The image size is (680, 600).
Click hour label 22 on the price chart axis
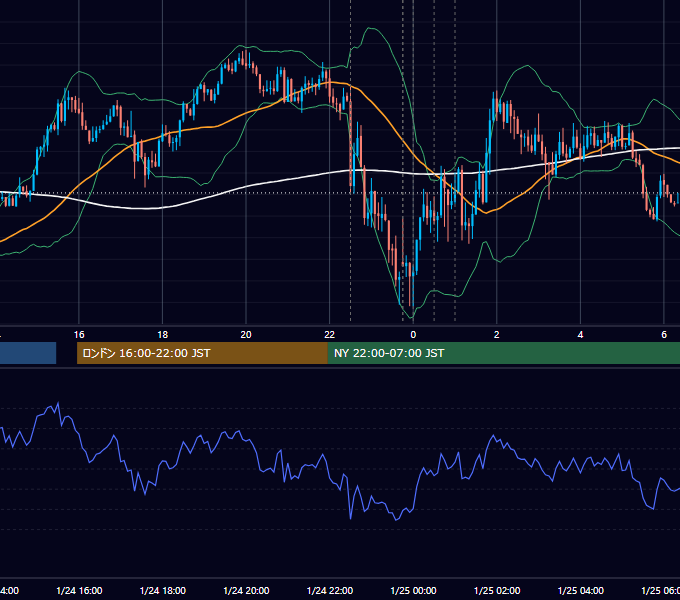330,335
